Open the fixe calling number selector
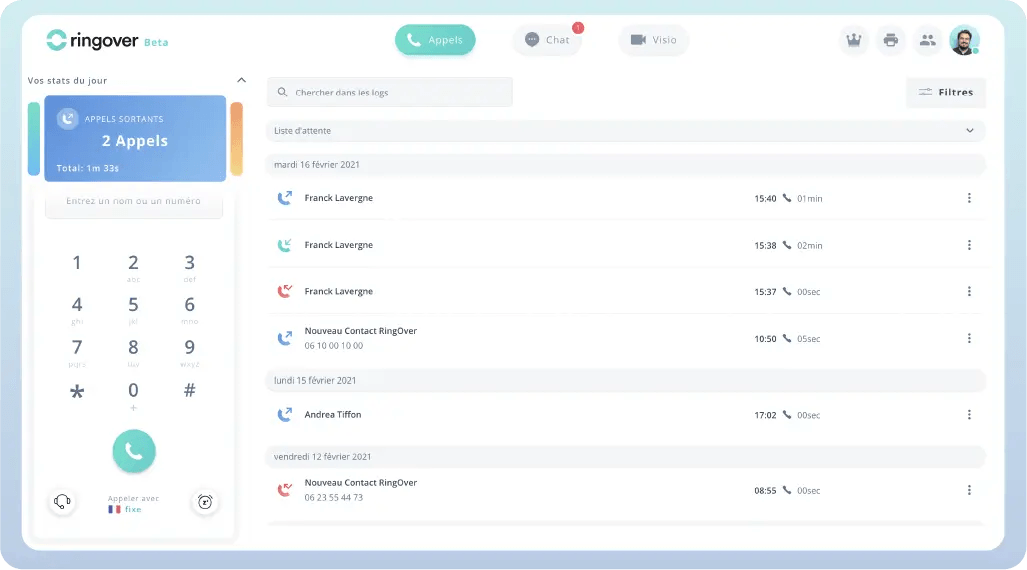Viewport: 1027px width, 570px height. 126,509
